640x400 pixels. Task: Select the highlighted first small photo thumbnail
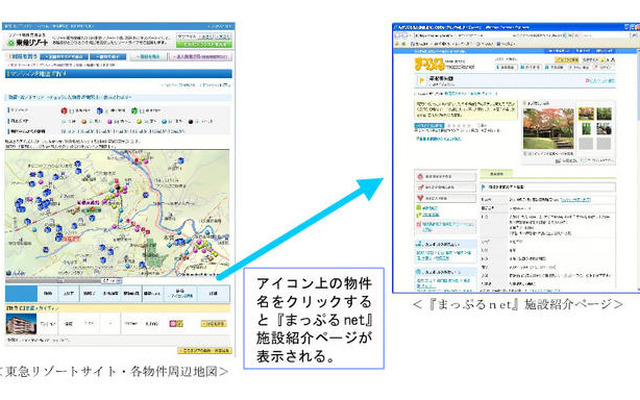tap(586, 113)
